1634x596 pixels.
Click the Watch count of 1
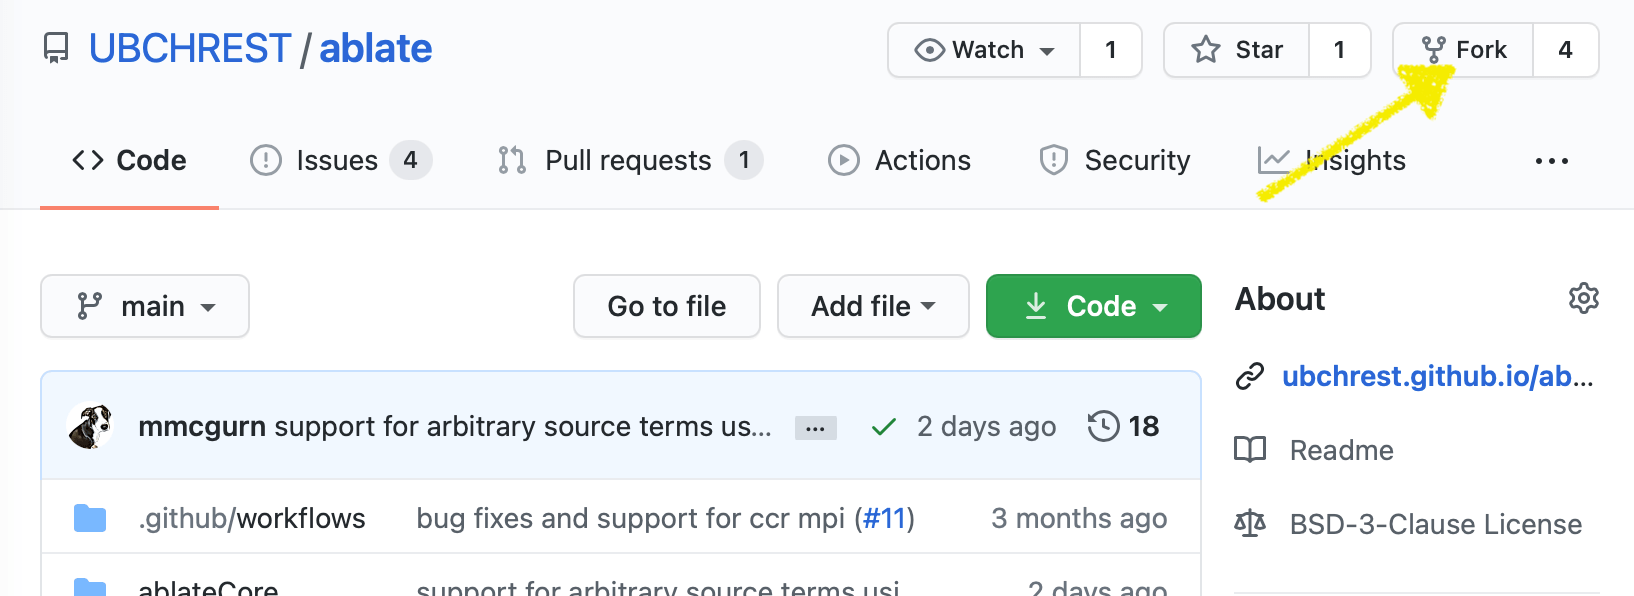1111,50
